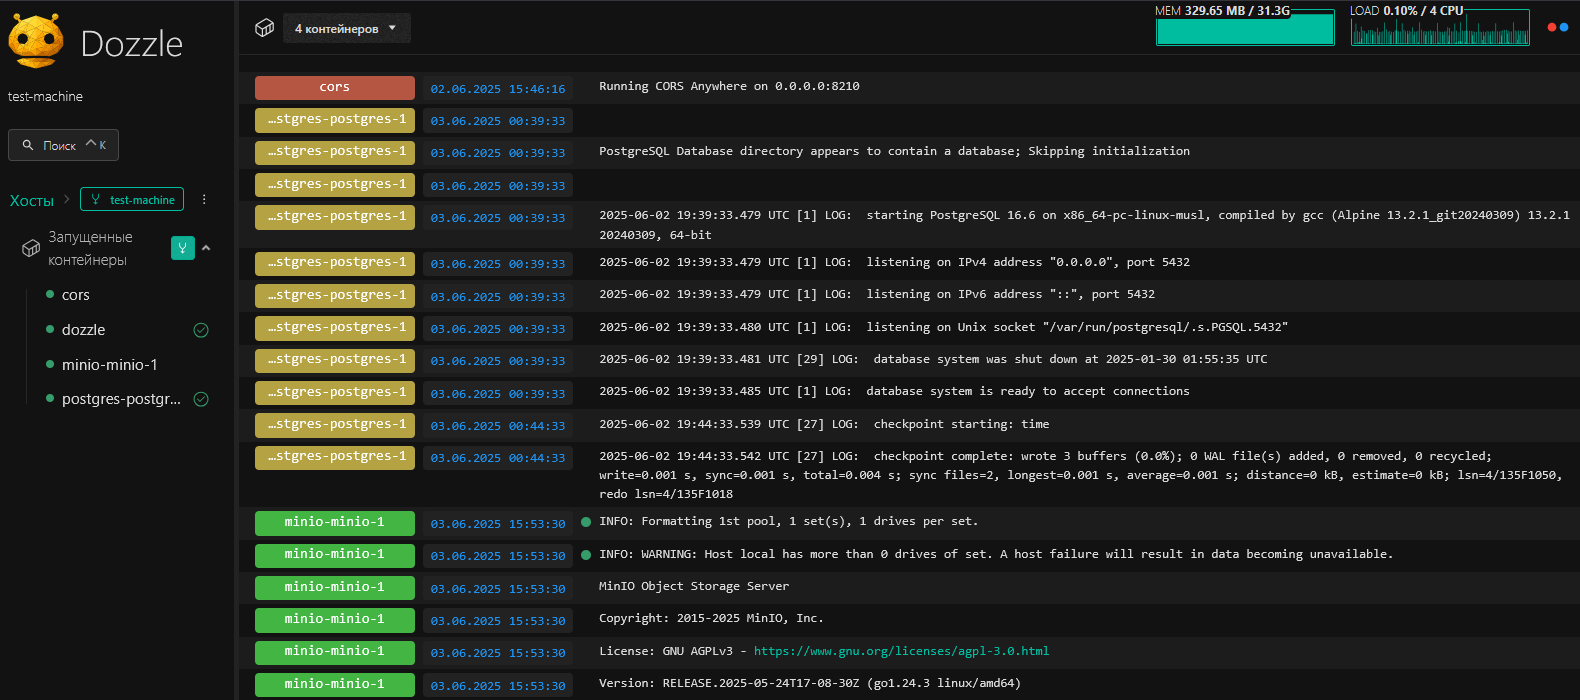The height and width of the screenshot is (700, 1580).
Task: Select minio-minio-1 in the container list
Action: click(x=110, y=365)
